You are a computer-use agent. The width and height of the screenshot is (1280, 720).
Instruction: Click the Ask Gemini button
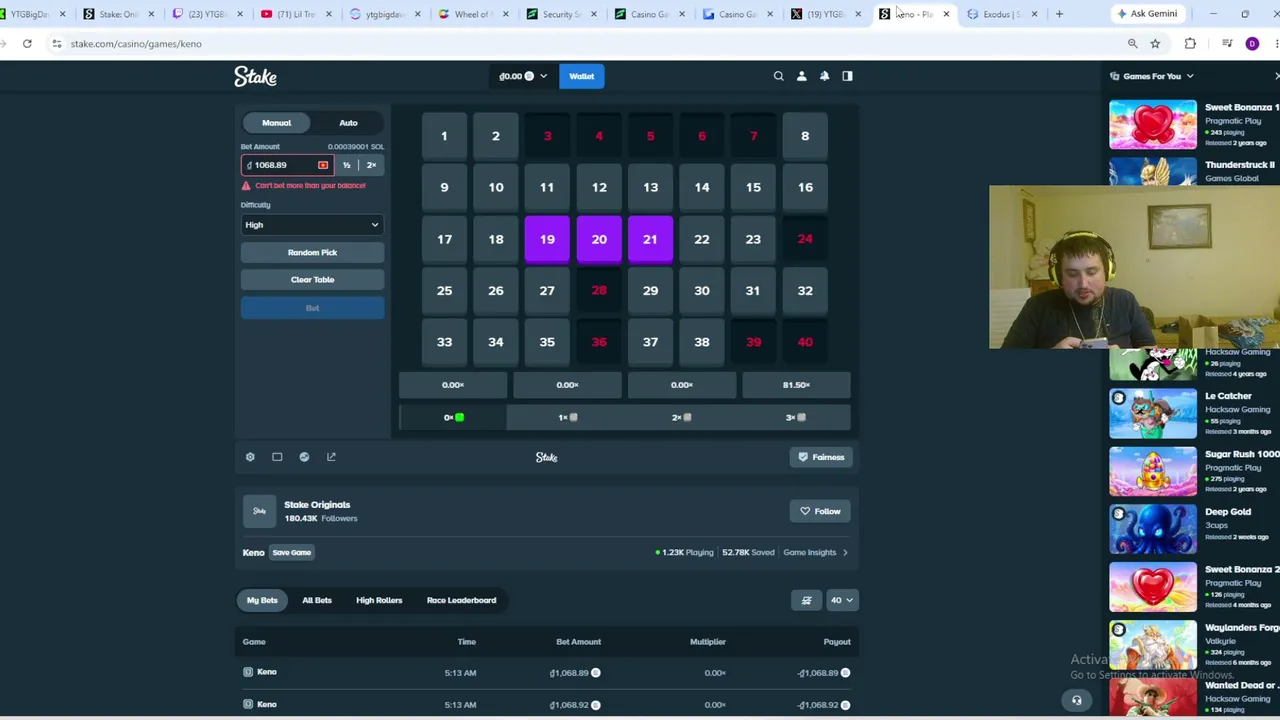pos(1147,14)
